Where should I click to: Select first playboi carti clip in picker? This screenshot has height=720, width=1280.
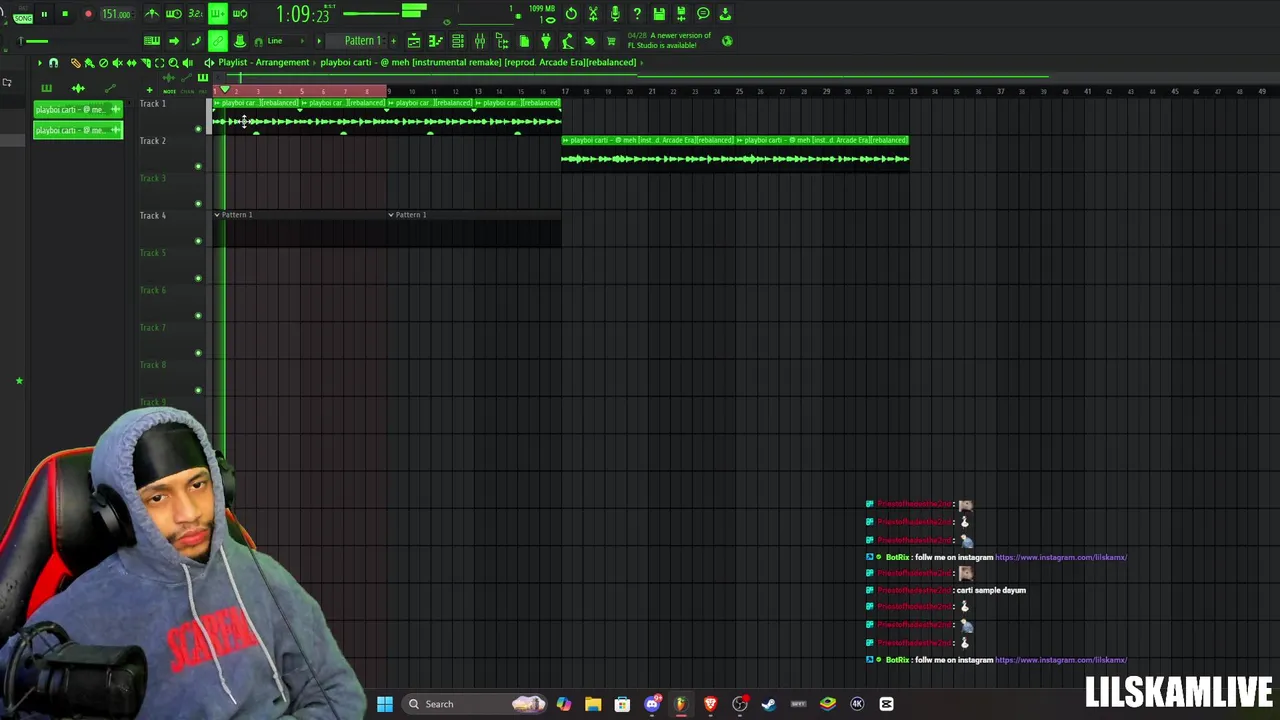point(78,109)
